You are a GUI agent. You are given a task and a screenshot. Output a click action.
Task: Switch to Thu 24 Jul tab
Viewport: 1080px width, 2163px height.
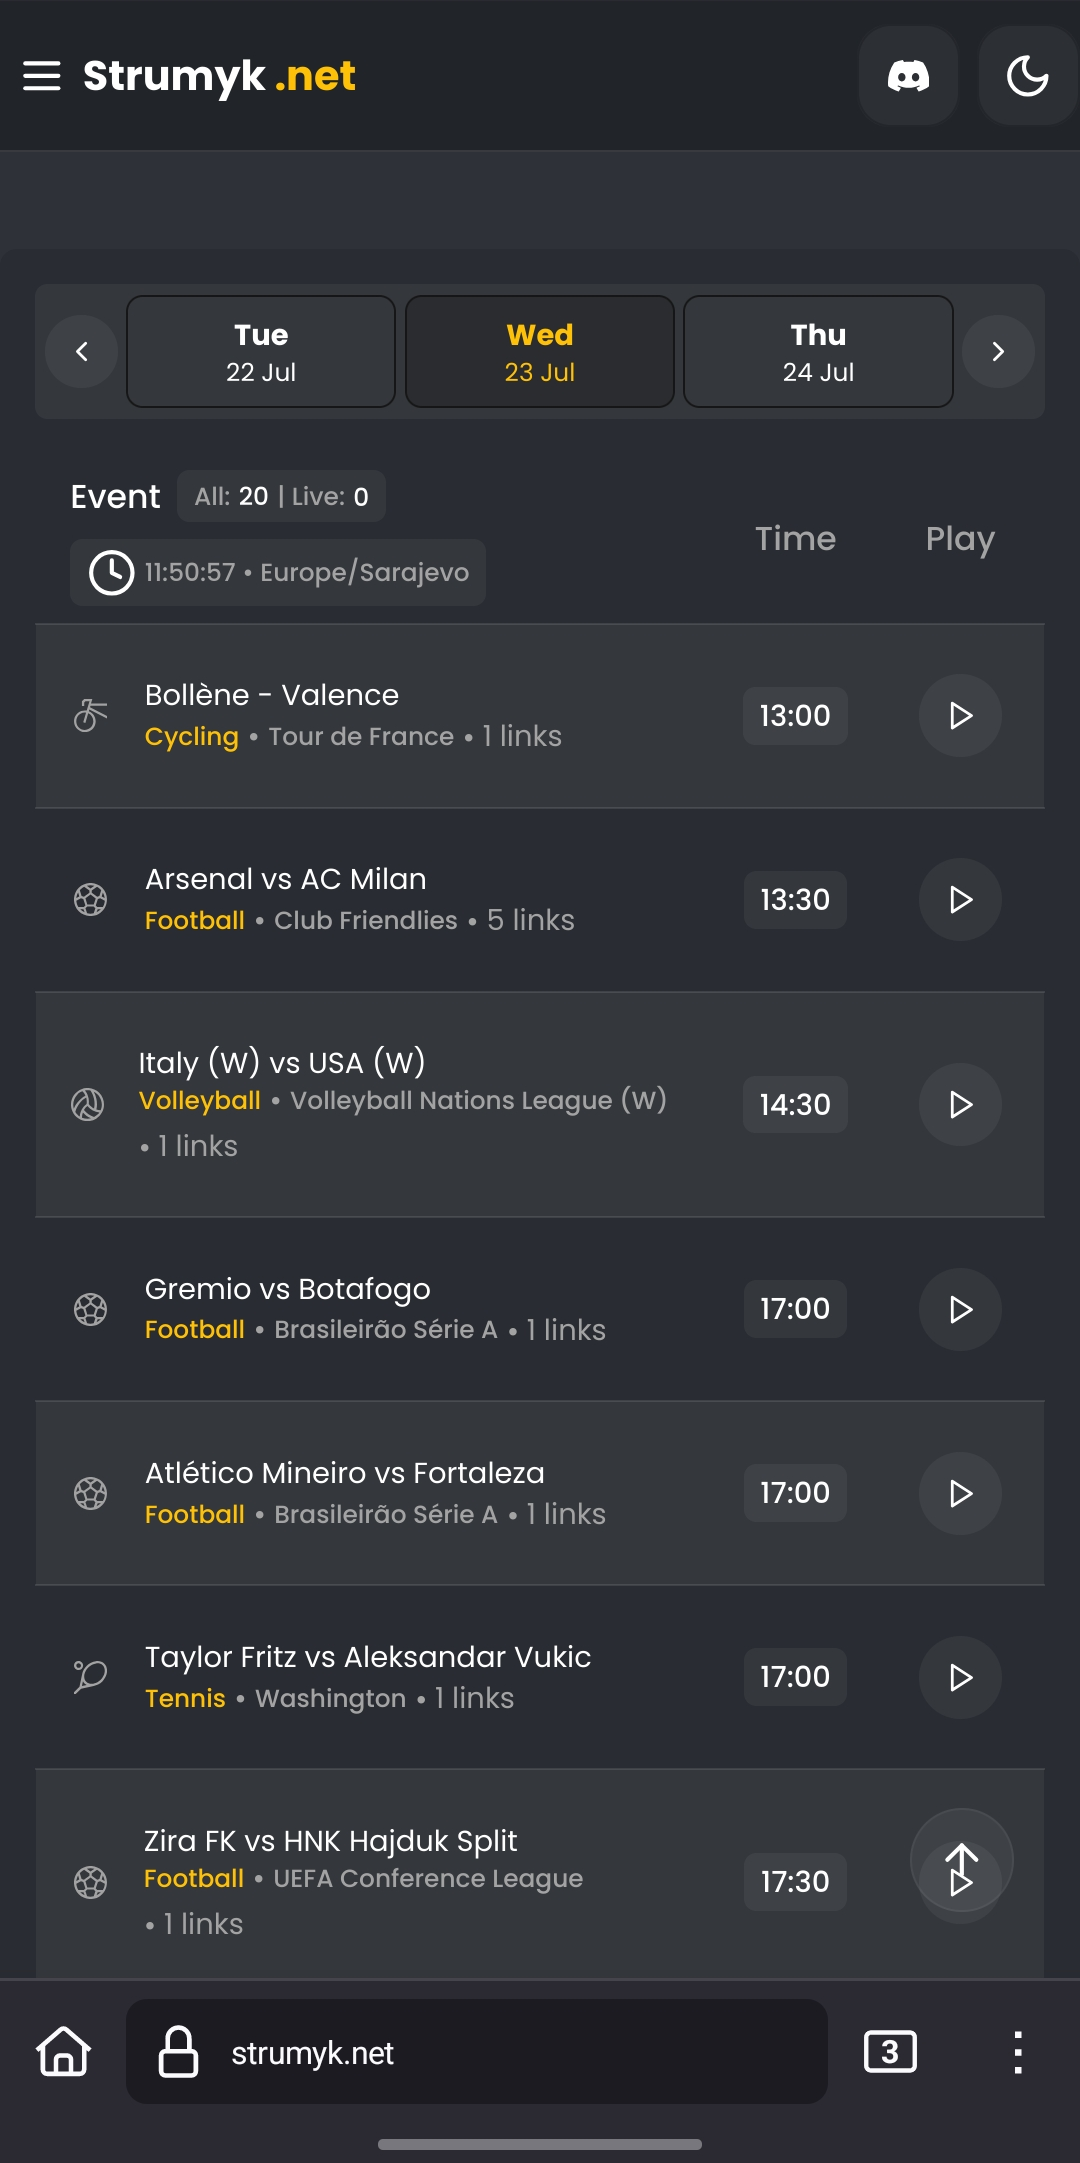click(x=818, y=352)
